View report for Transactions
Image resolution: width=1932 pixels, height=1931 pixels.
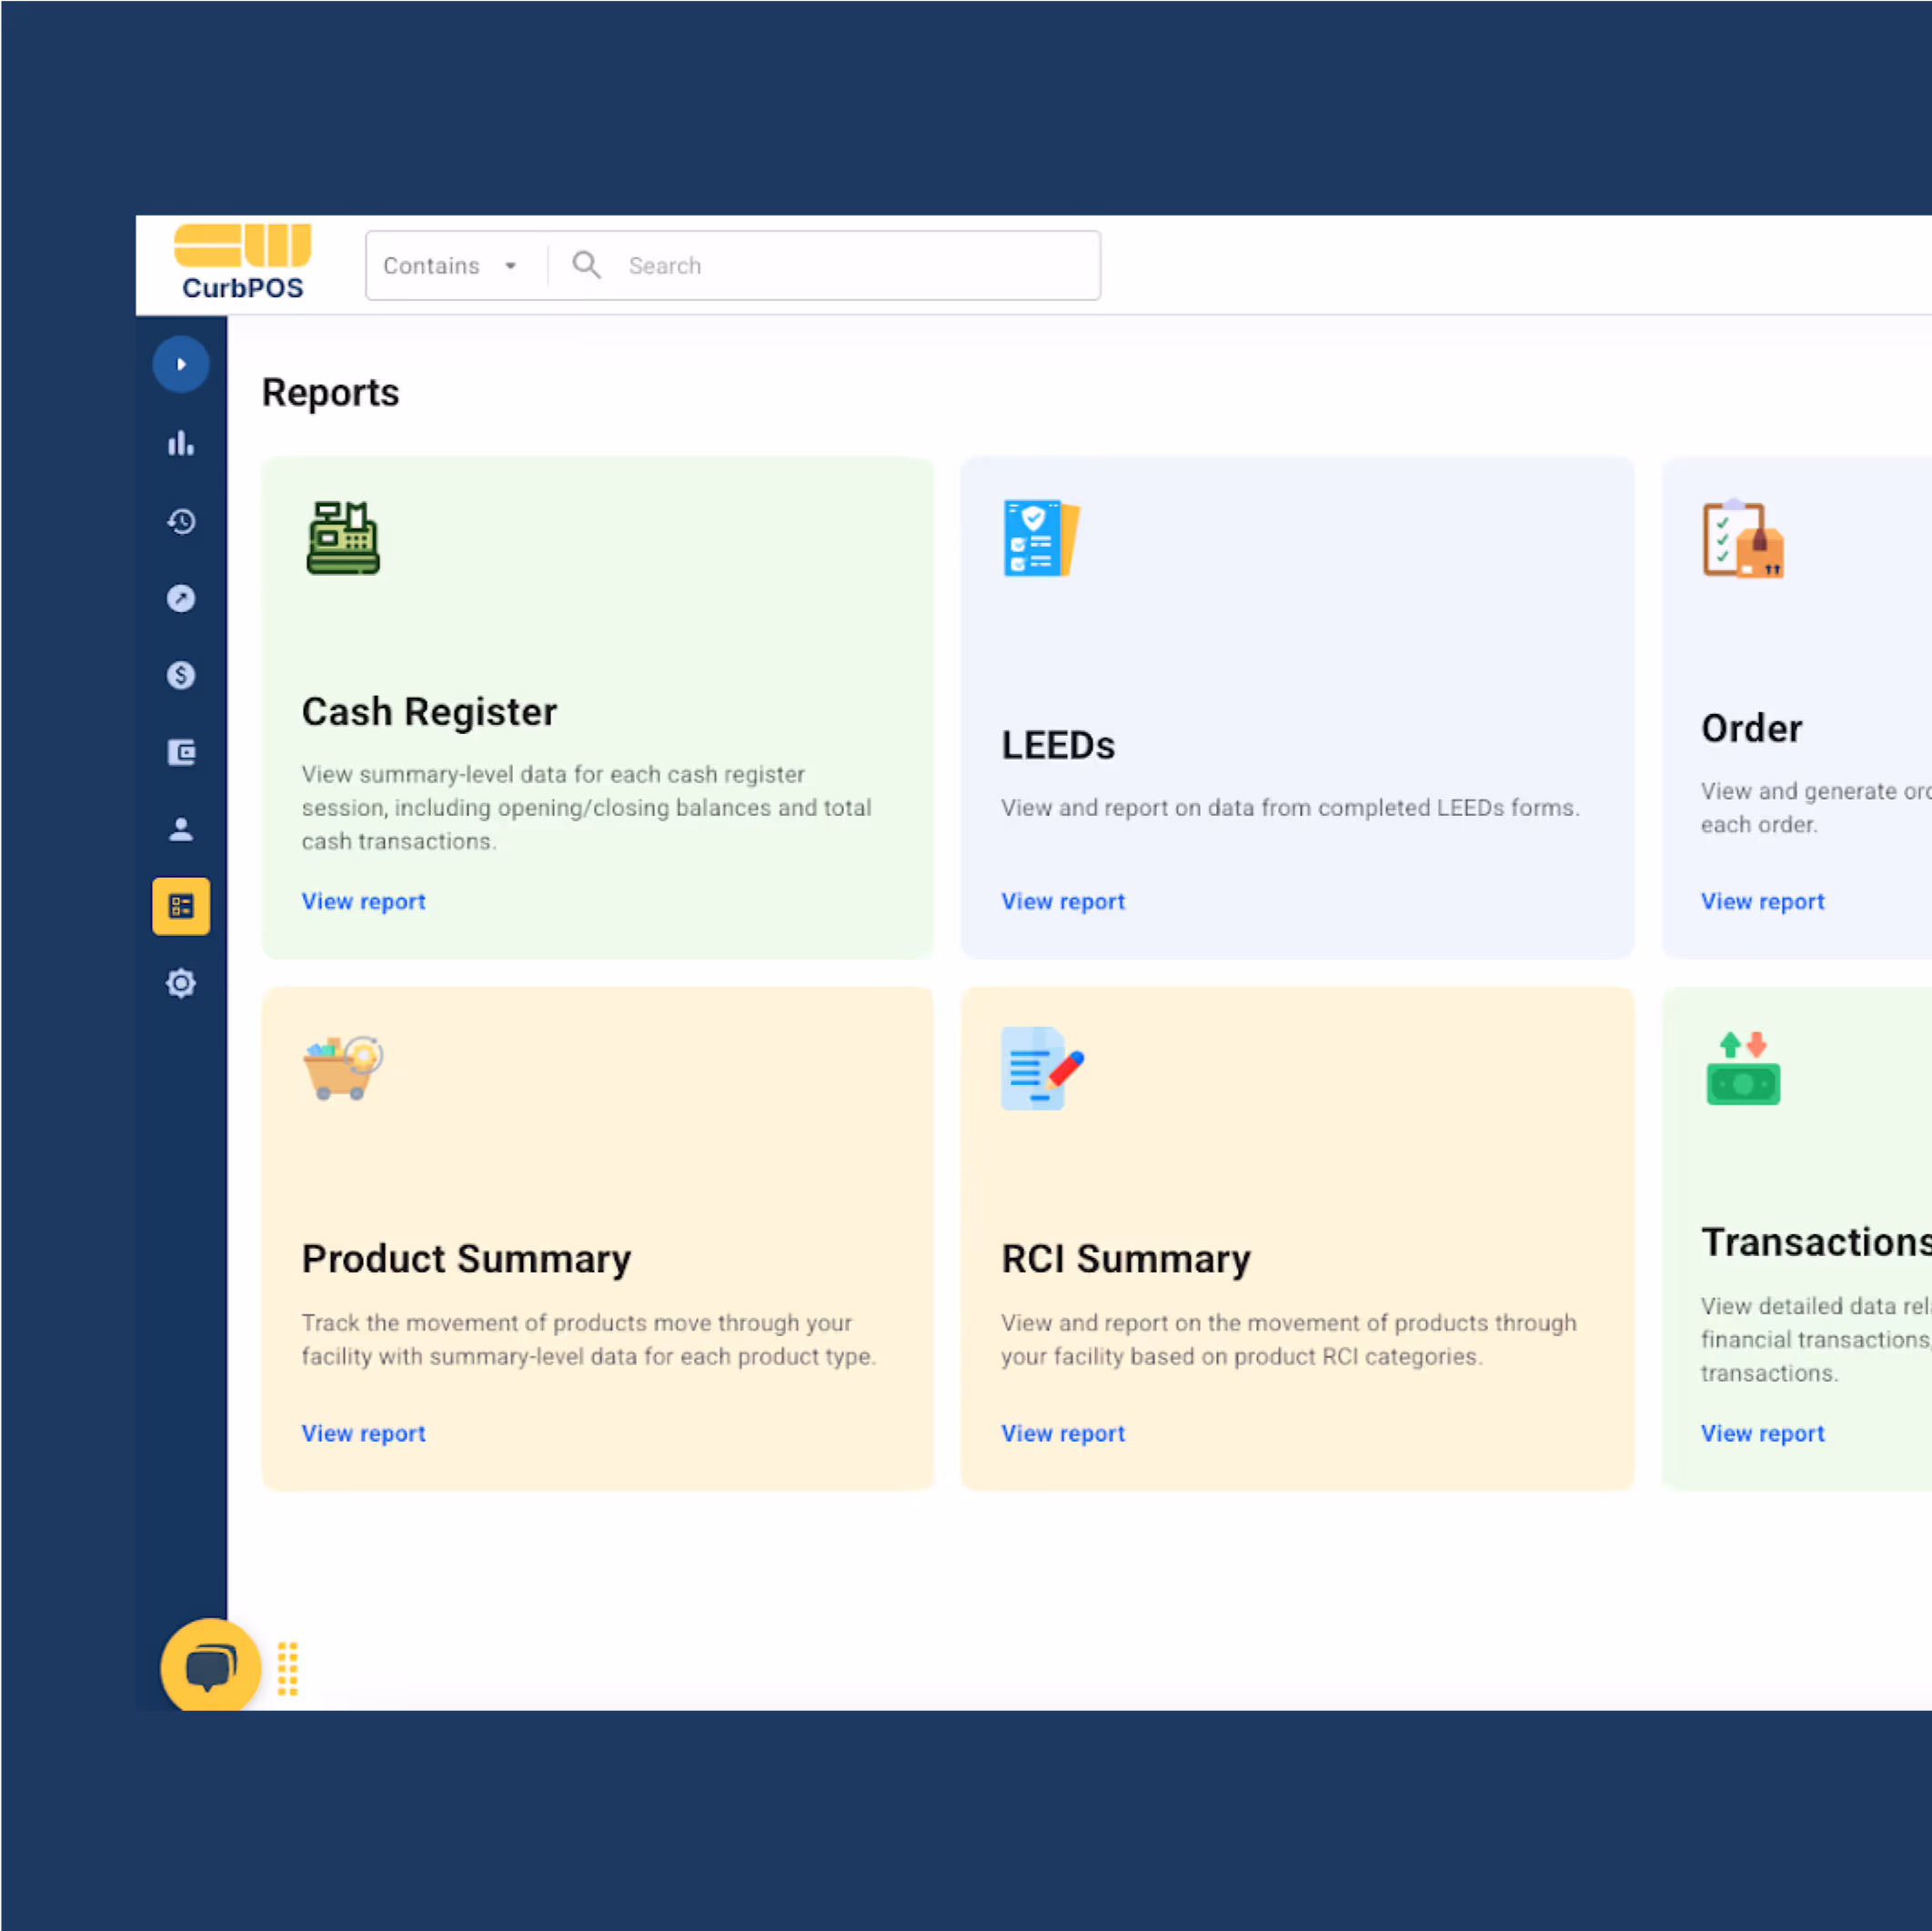click(x=1763, y=1433)
